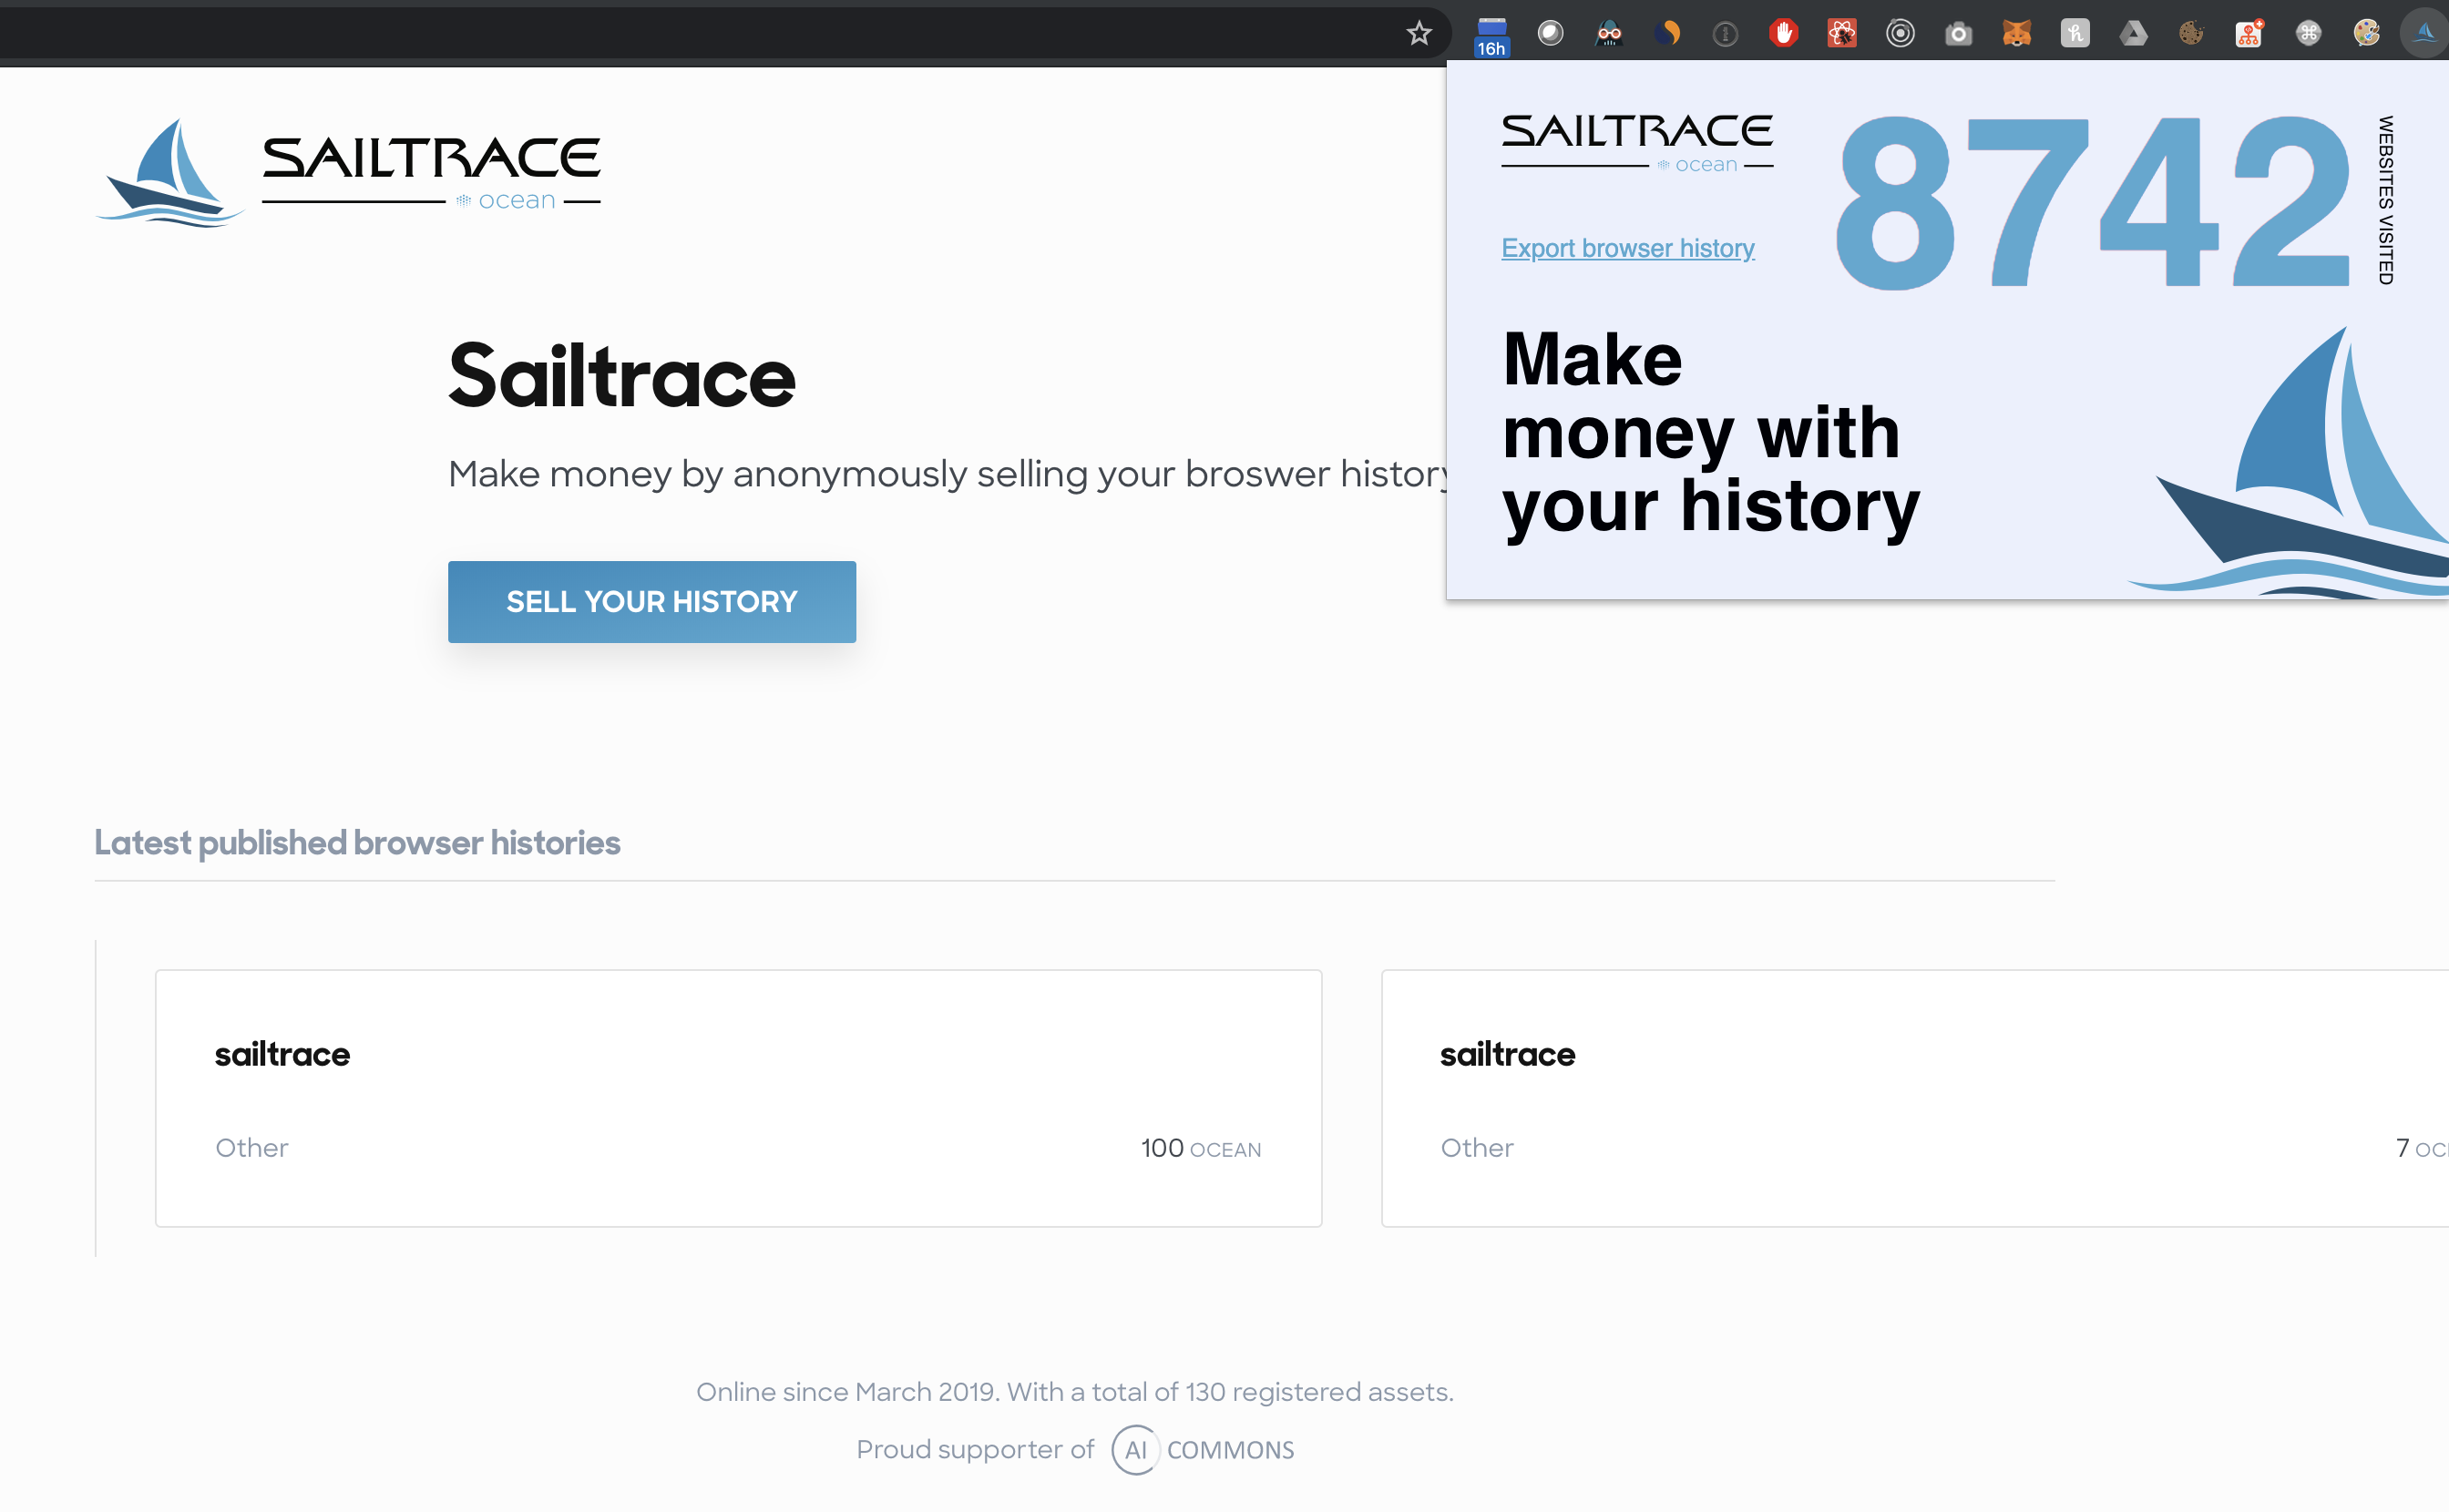
Task: Click the Sailtrace ocean logo in the page header
Action: tap(348, 173)
